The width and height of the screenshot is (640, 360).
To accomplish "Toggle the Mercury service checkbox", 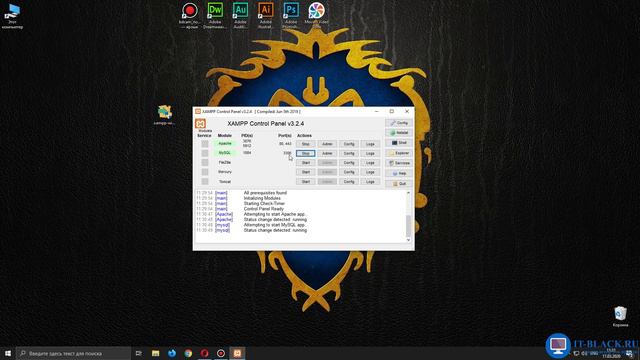I will point(205,172).
